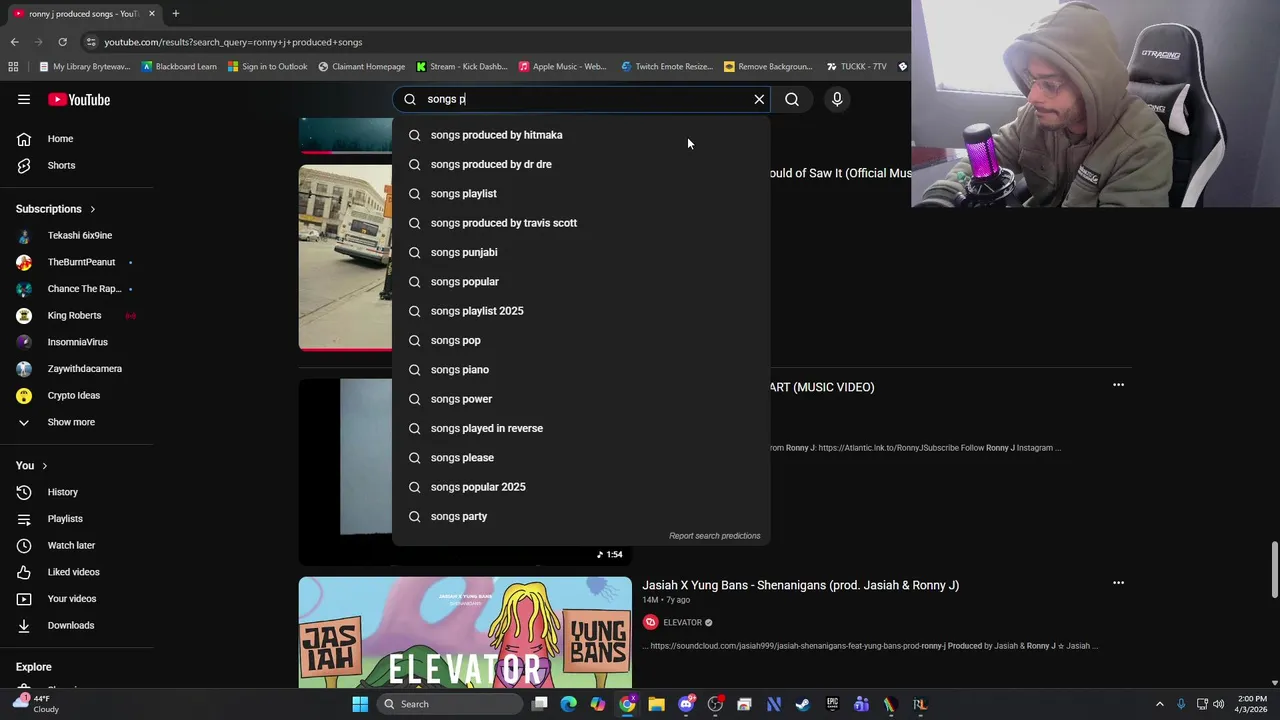Open Epic Games launcher from taskbar
1280x720 pixels.
tap(832, 704)
